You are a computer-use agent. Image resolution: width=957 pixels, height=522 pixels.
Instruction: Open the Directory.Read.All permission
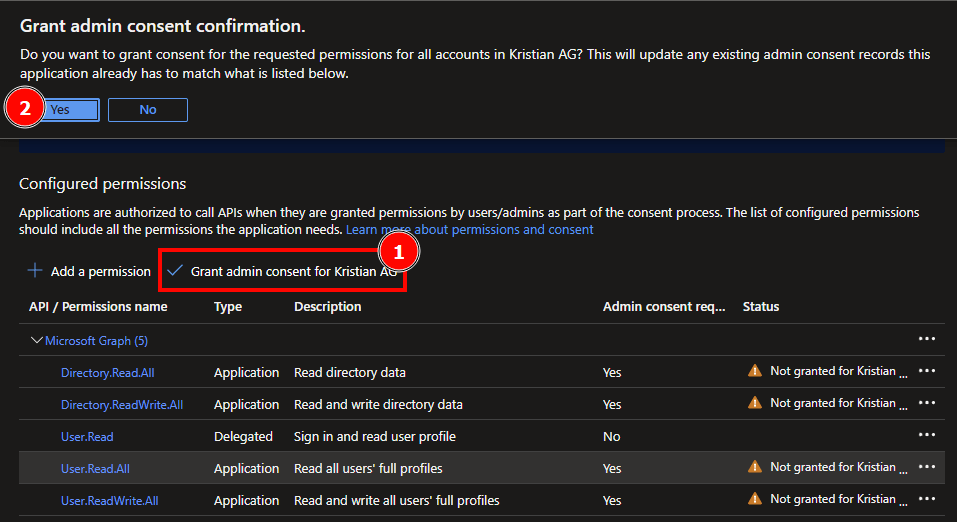click(x=107, y=373)
